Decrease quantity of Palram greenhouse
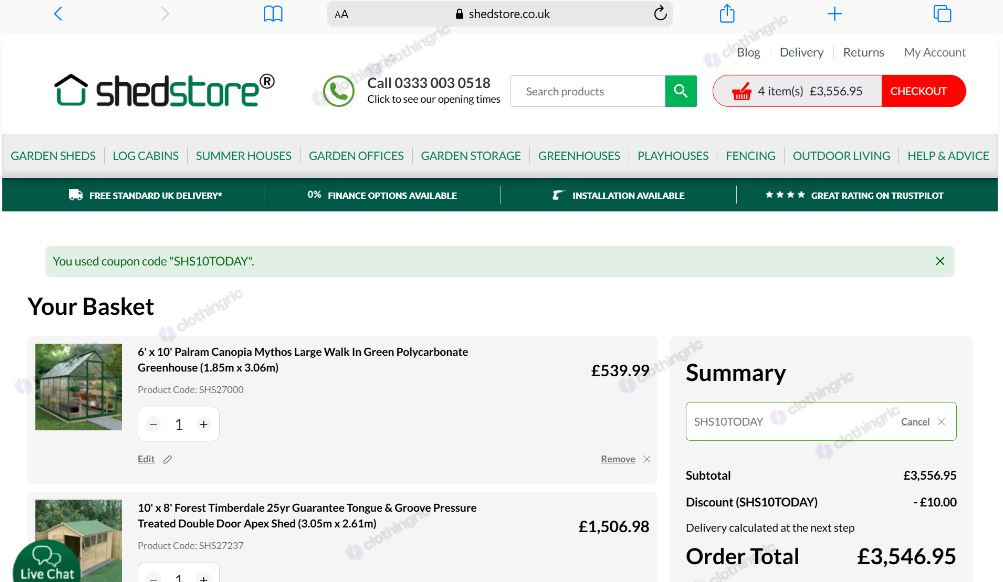This screenshot has width=1003, height=582. point(154,424)
